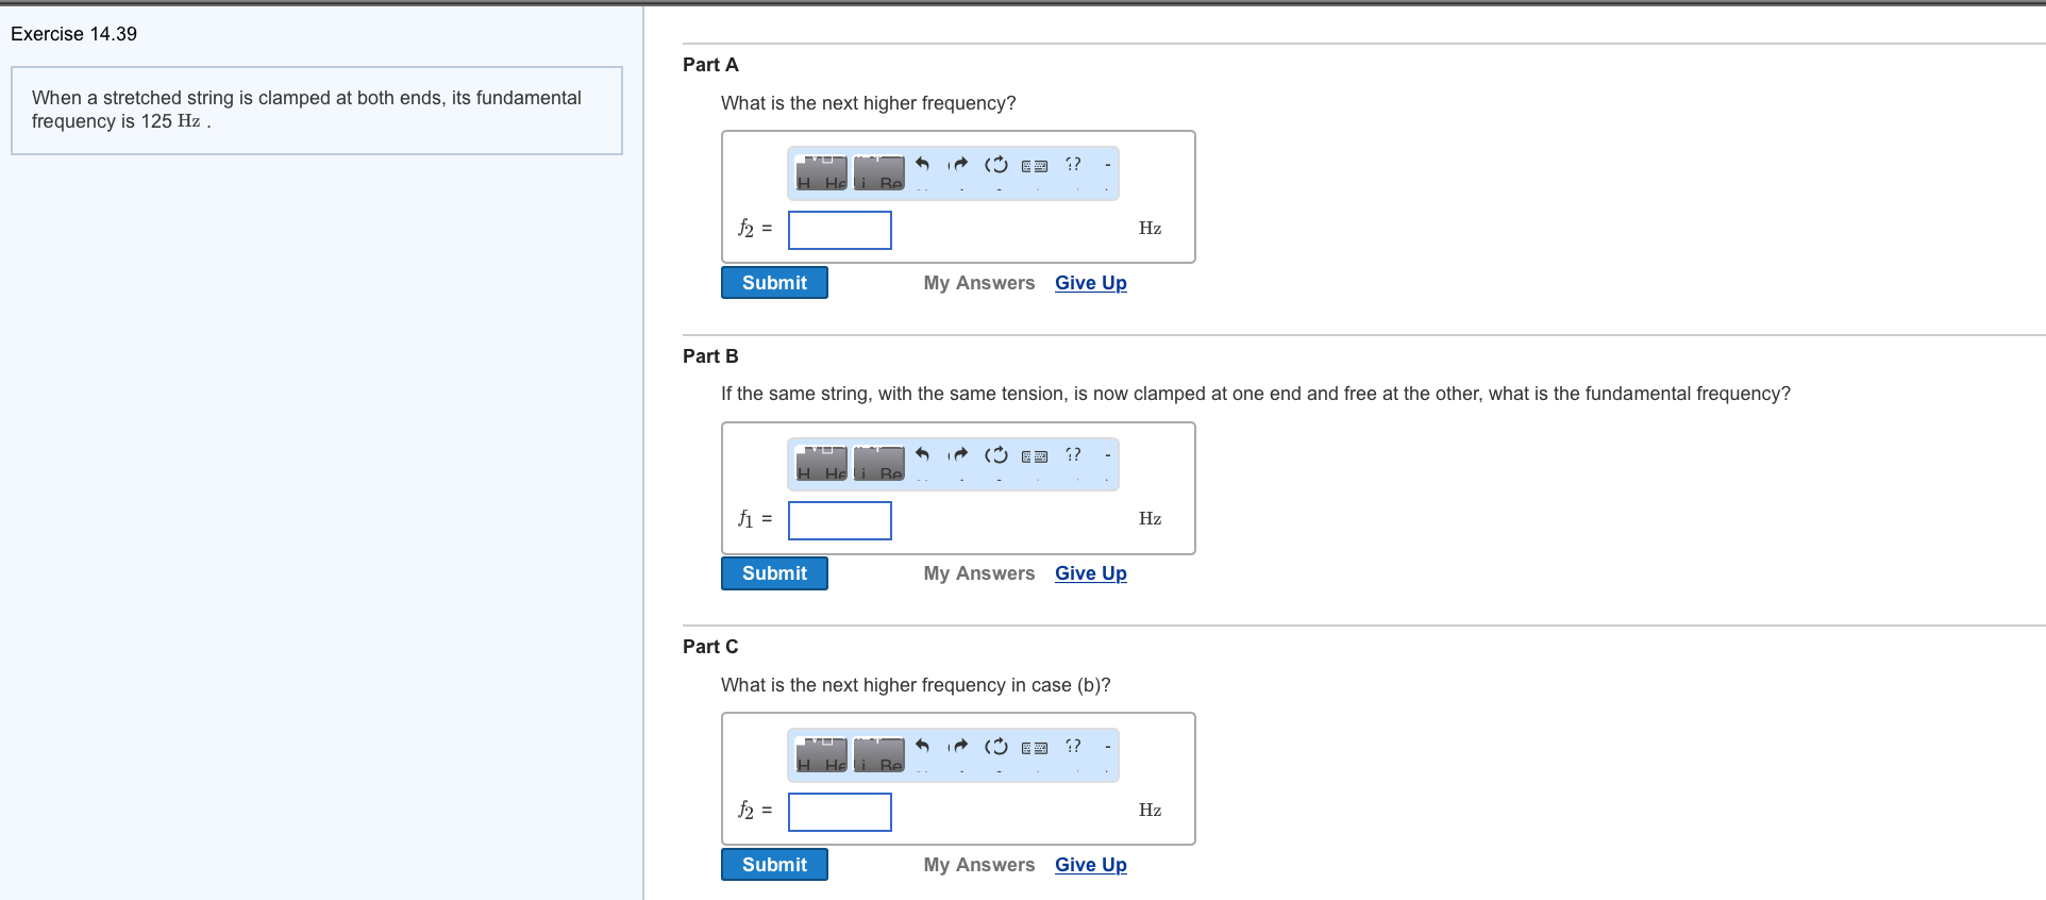Undo in the Part C answer toolbar

922,747
